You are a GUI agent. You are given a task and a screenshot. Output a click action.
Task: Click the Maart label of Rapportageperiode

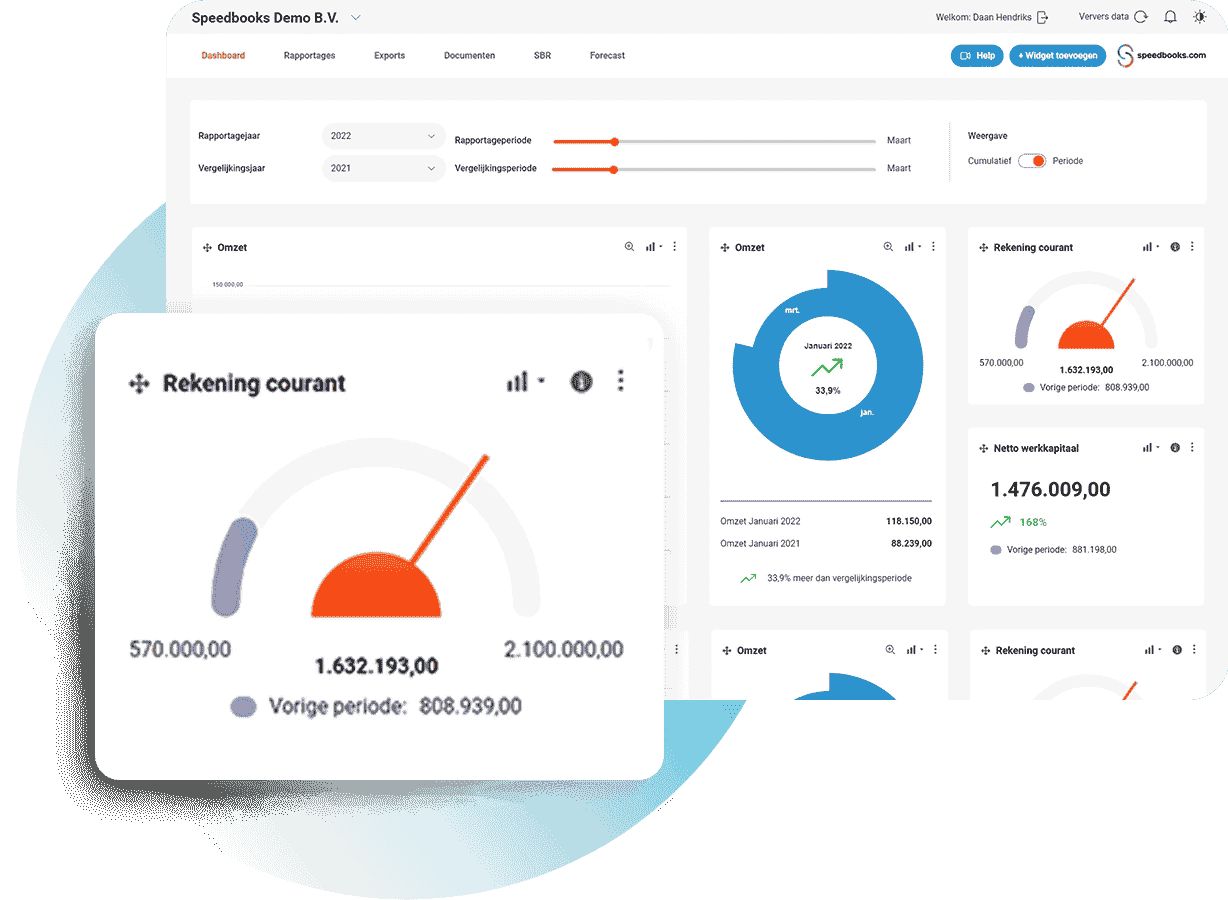pos(899,141)
